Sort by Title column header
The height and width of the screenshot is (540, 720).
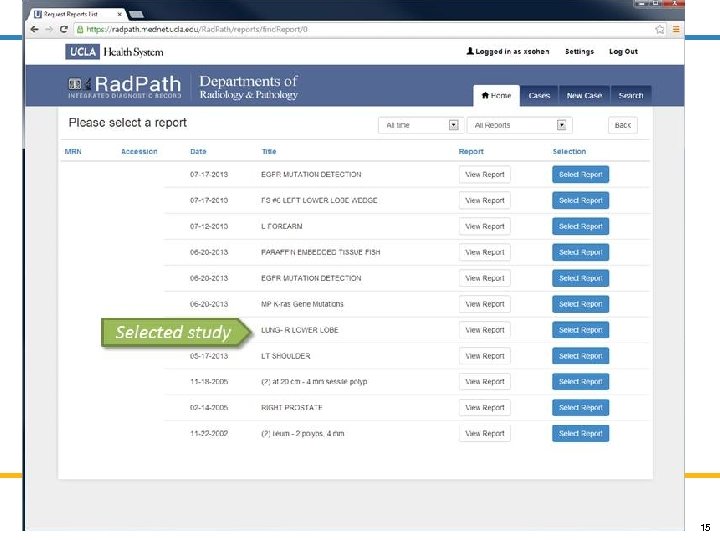pyautogui.click(x=269, y=151)
